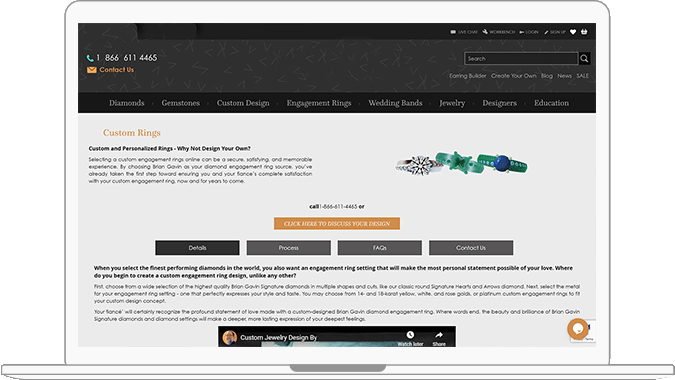This screenshot has width=675, height=380.
Task: Open the Education menu
Action: coord(551,103)
